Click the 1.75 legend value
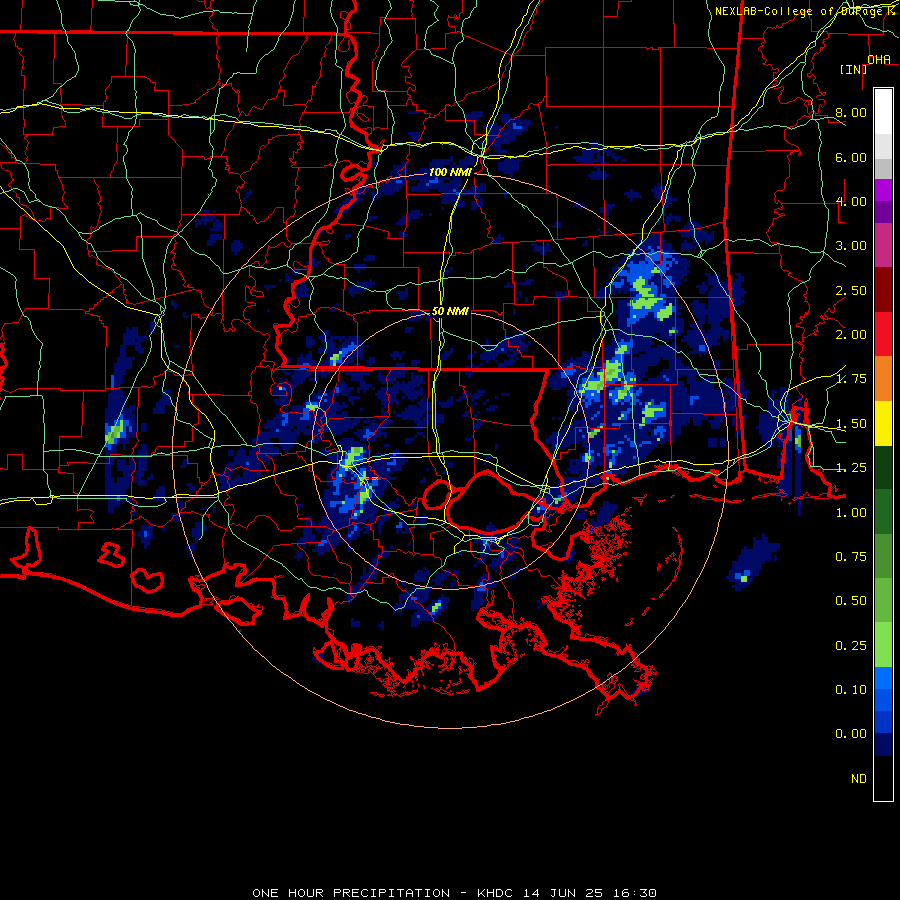The width and height of the screenshot is (900, 900). point(851,379)
